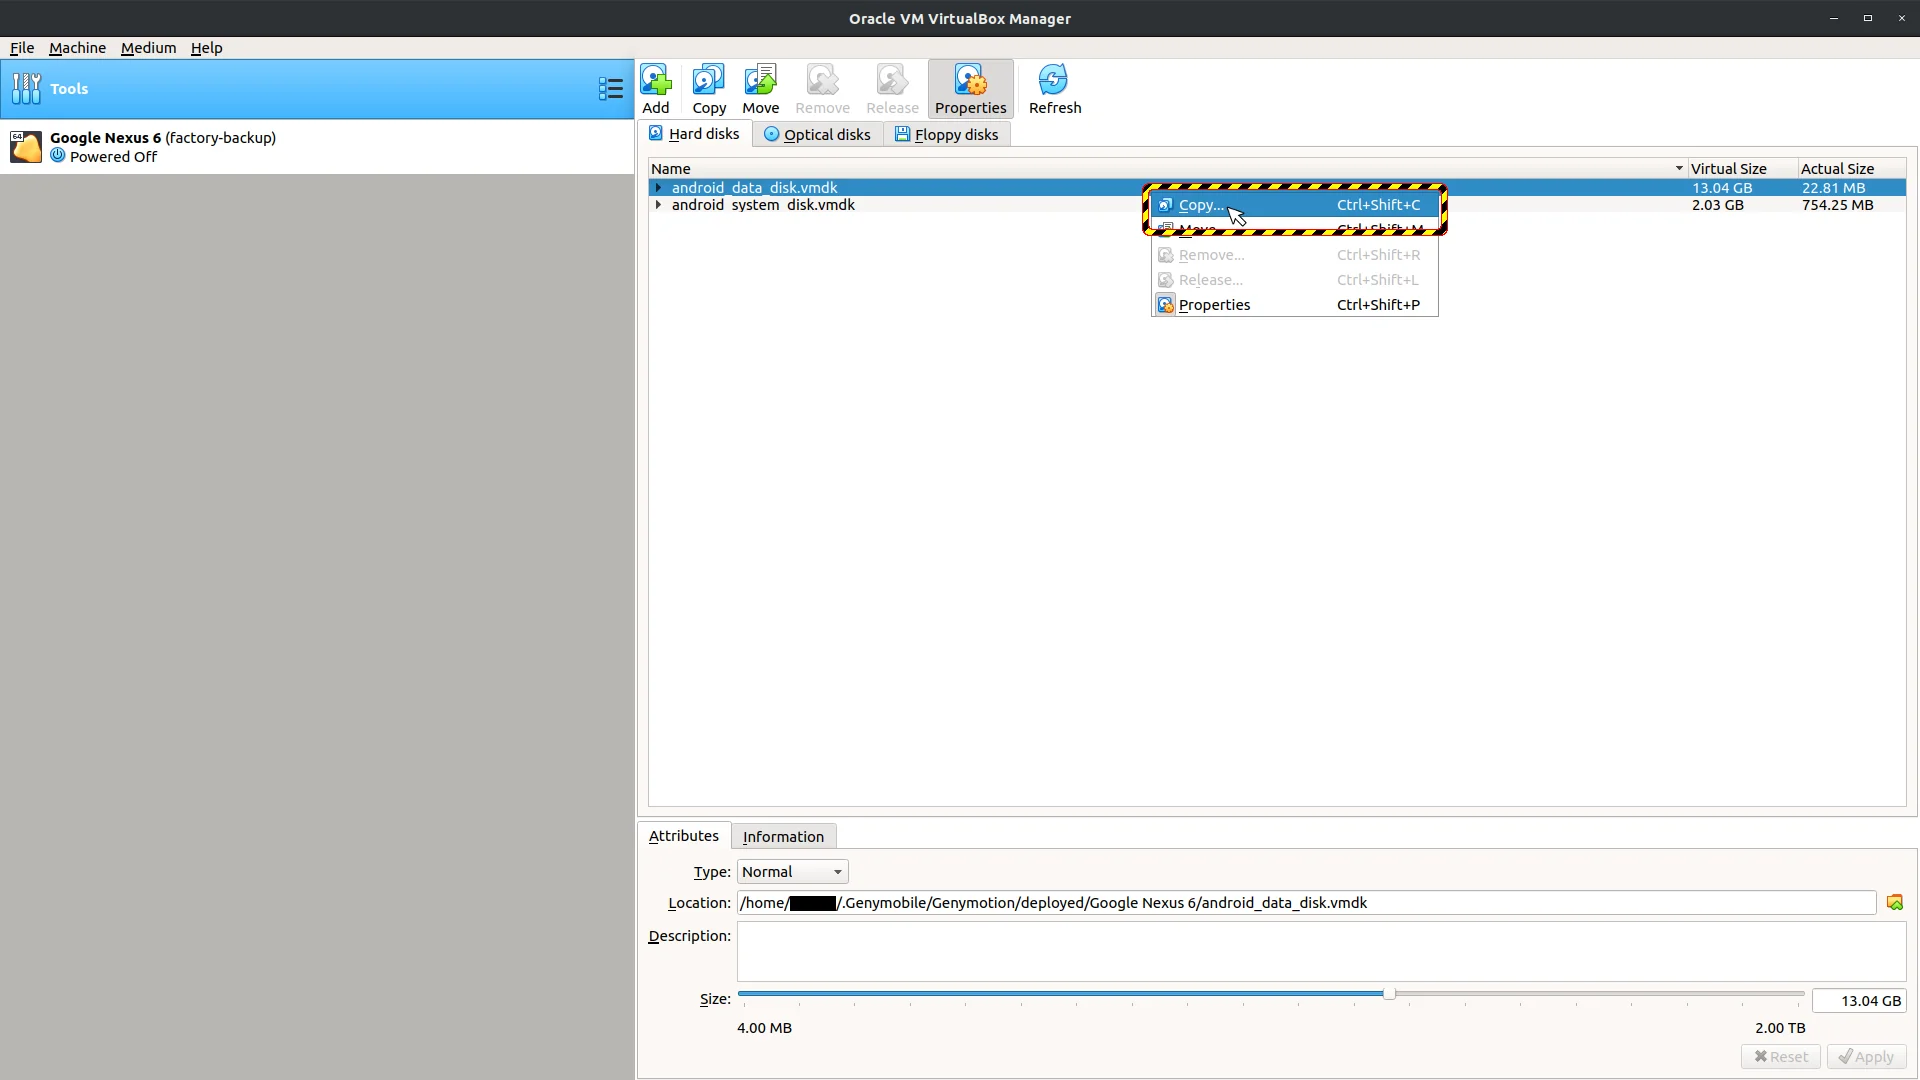1920x1080 pixels.
Task: Click the Refresh toolbar icon
Action: (x=1054, y=88)
